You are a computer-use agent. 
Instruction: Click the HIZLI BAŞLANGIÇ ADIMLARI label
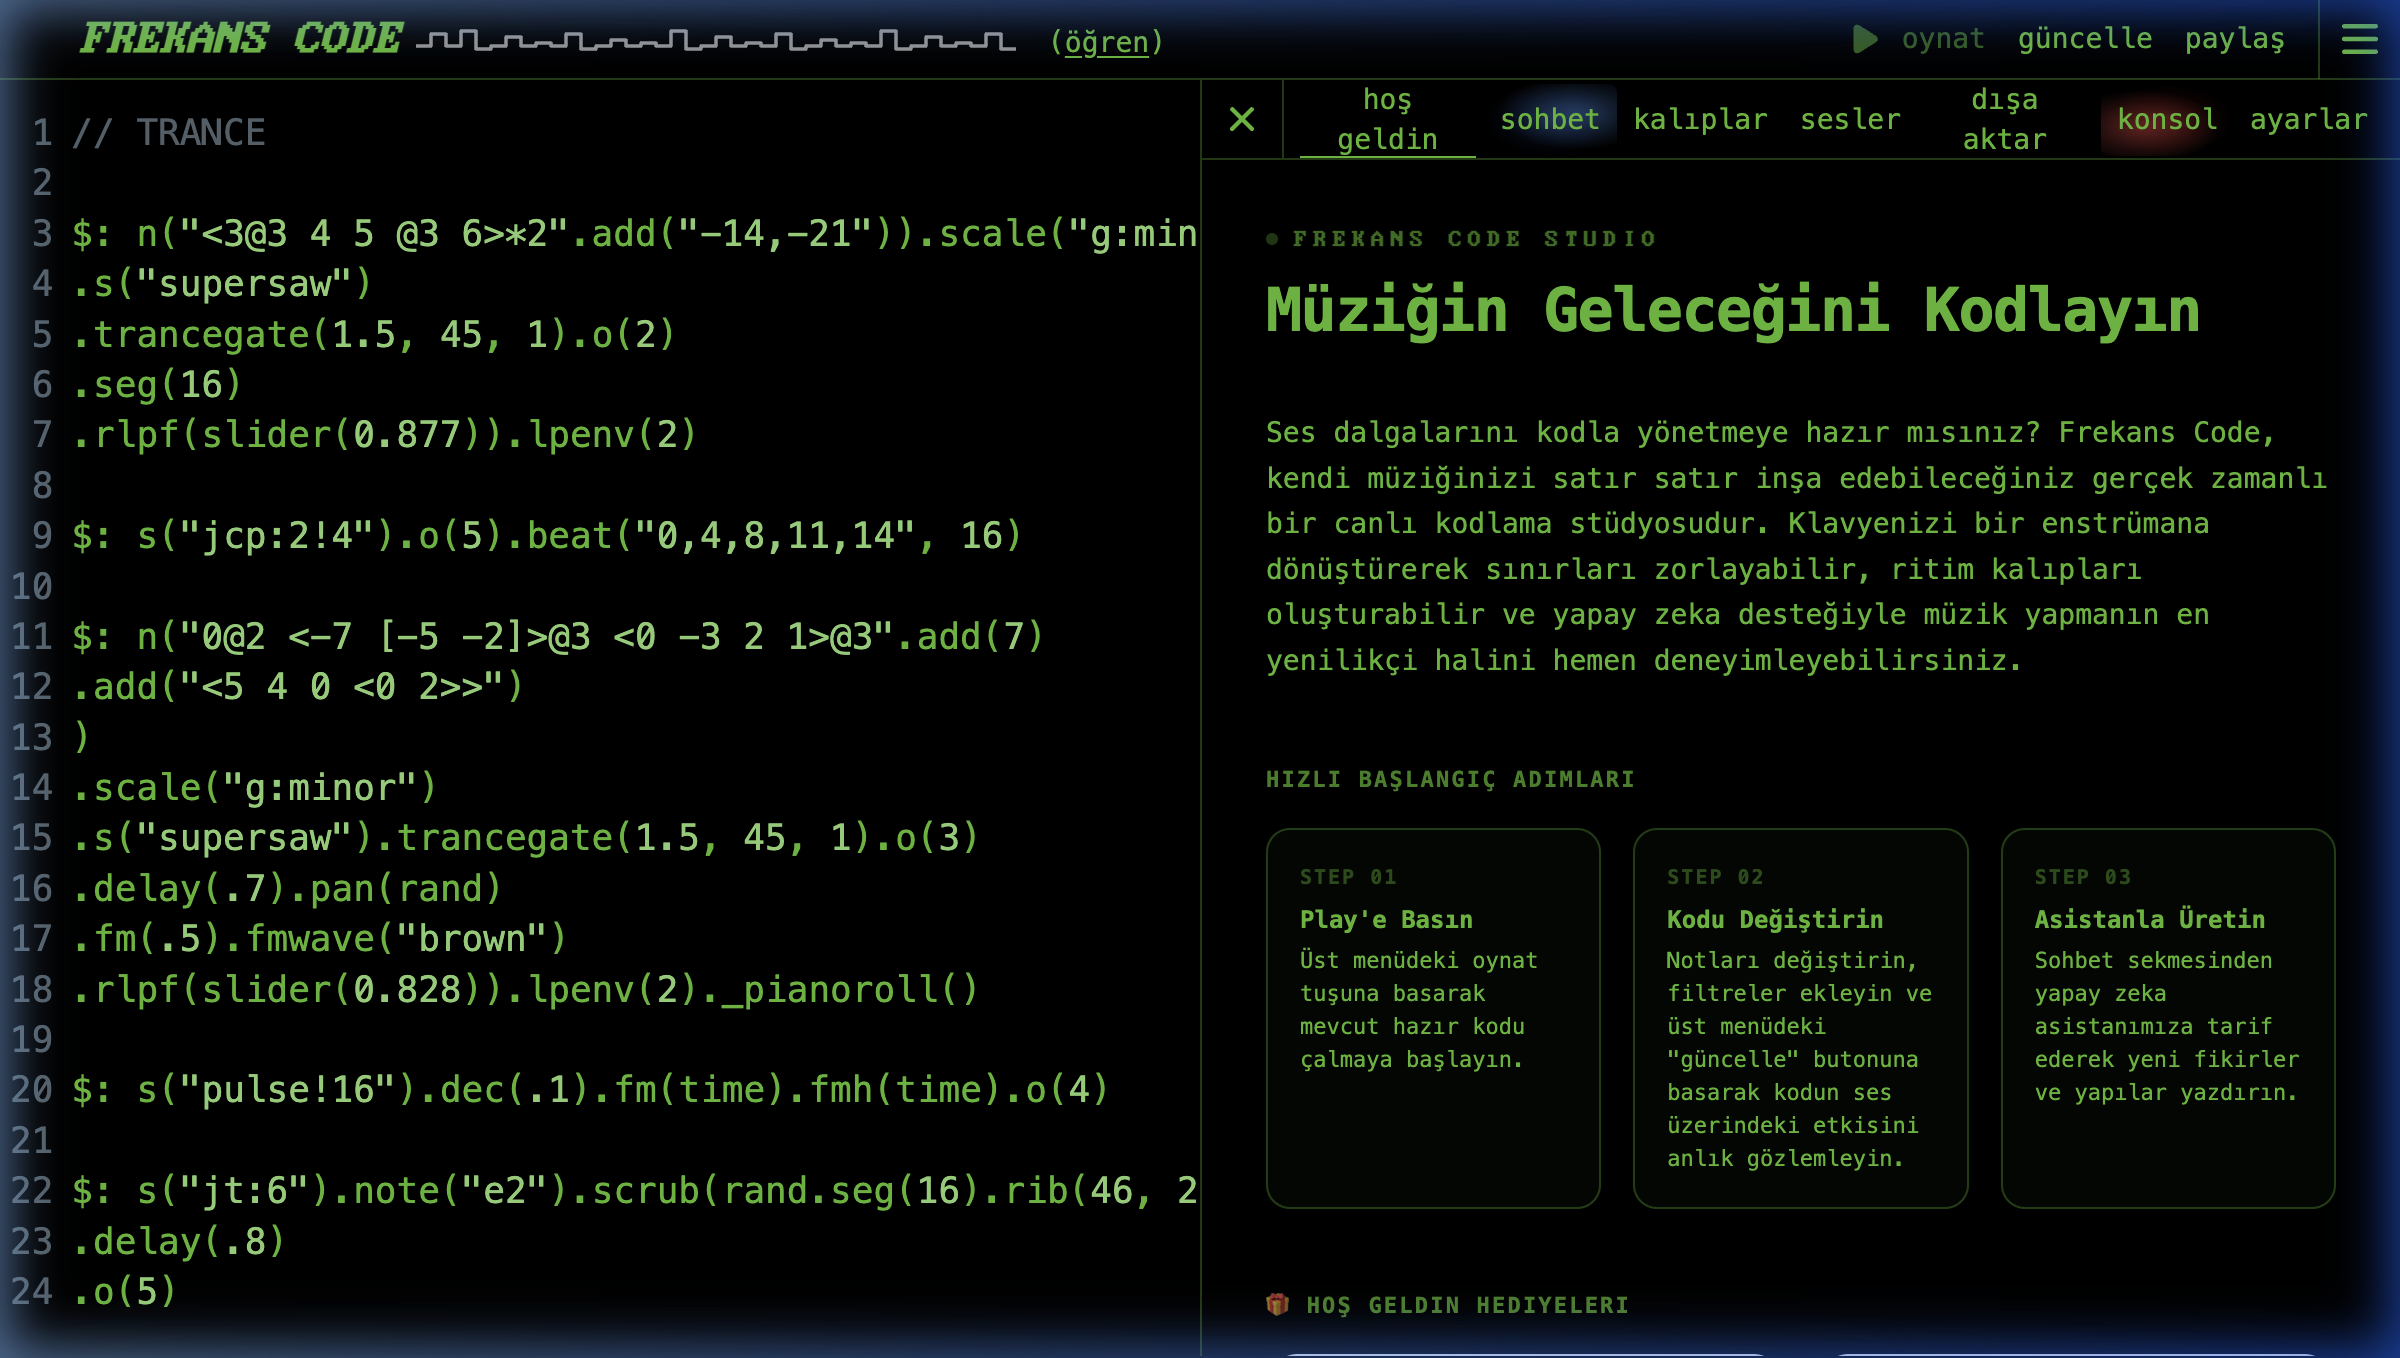coord(1450,779)
